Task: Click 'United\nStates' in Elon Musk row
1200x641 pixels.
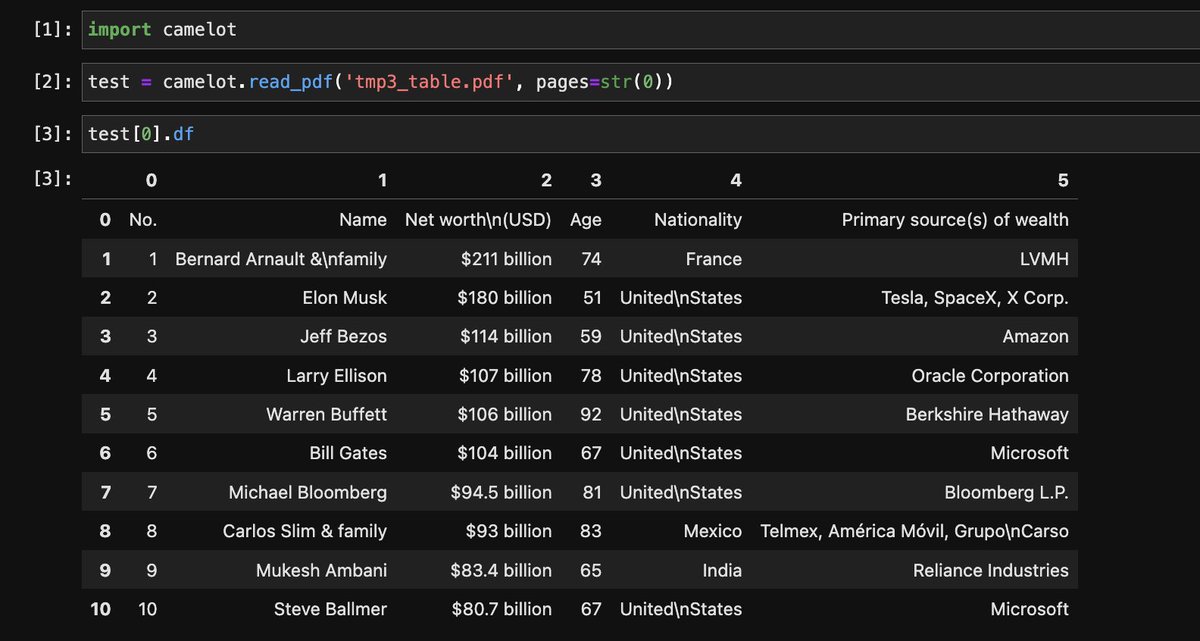Action: pos(681,298)
